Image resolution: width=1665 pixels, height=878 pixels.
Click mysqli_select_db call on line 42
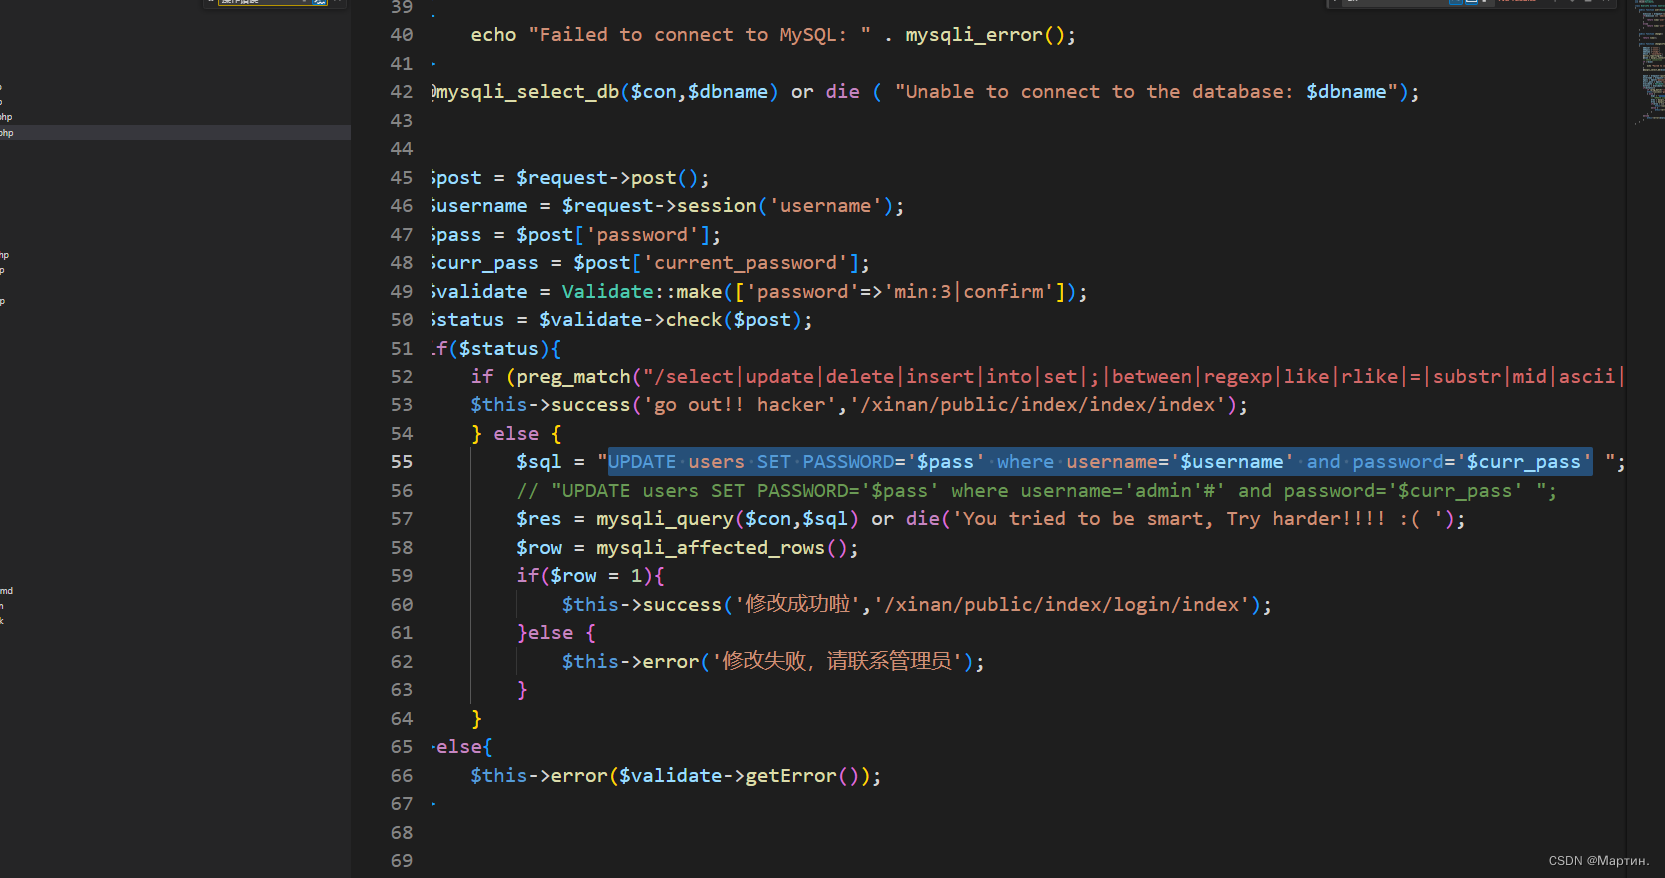pyautogui.click(x=605, y=92)
